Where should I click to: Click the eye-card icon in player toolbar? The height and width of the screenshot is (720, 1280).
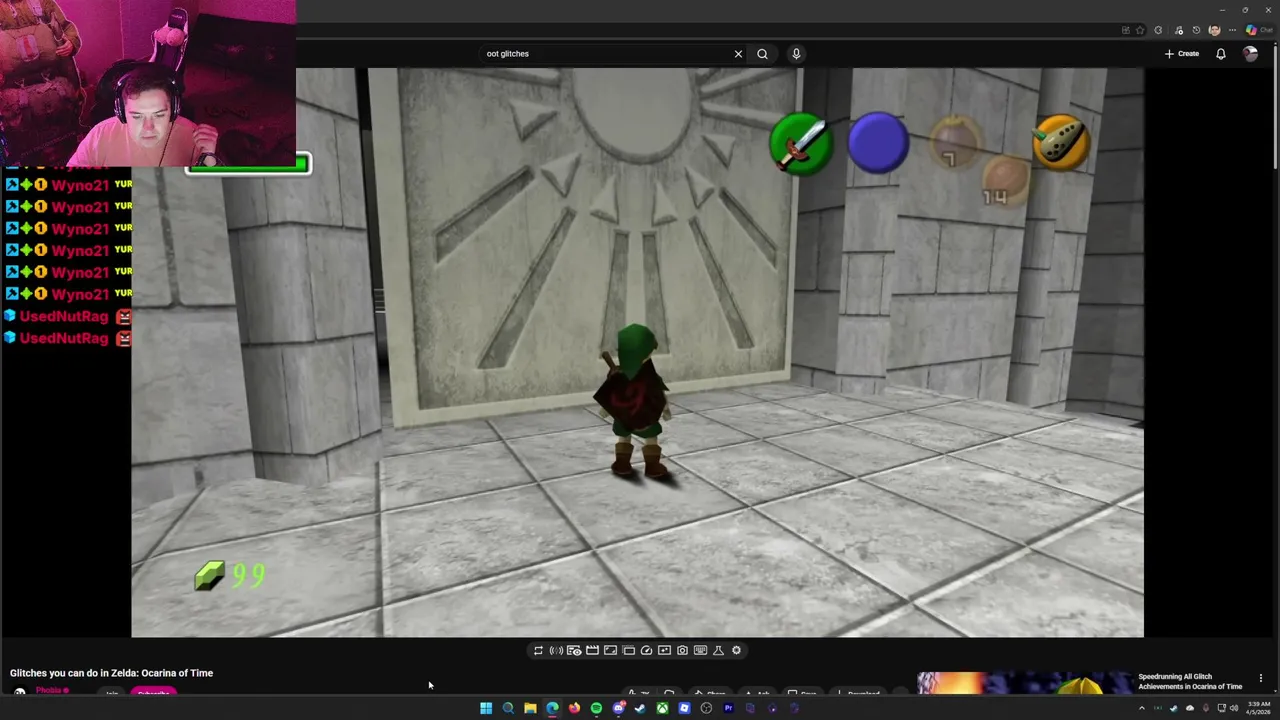click(574, 650)
